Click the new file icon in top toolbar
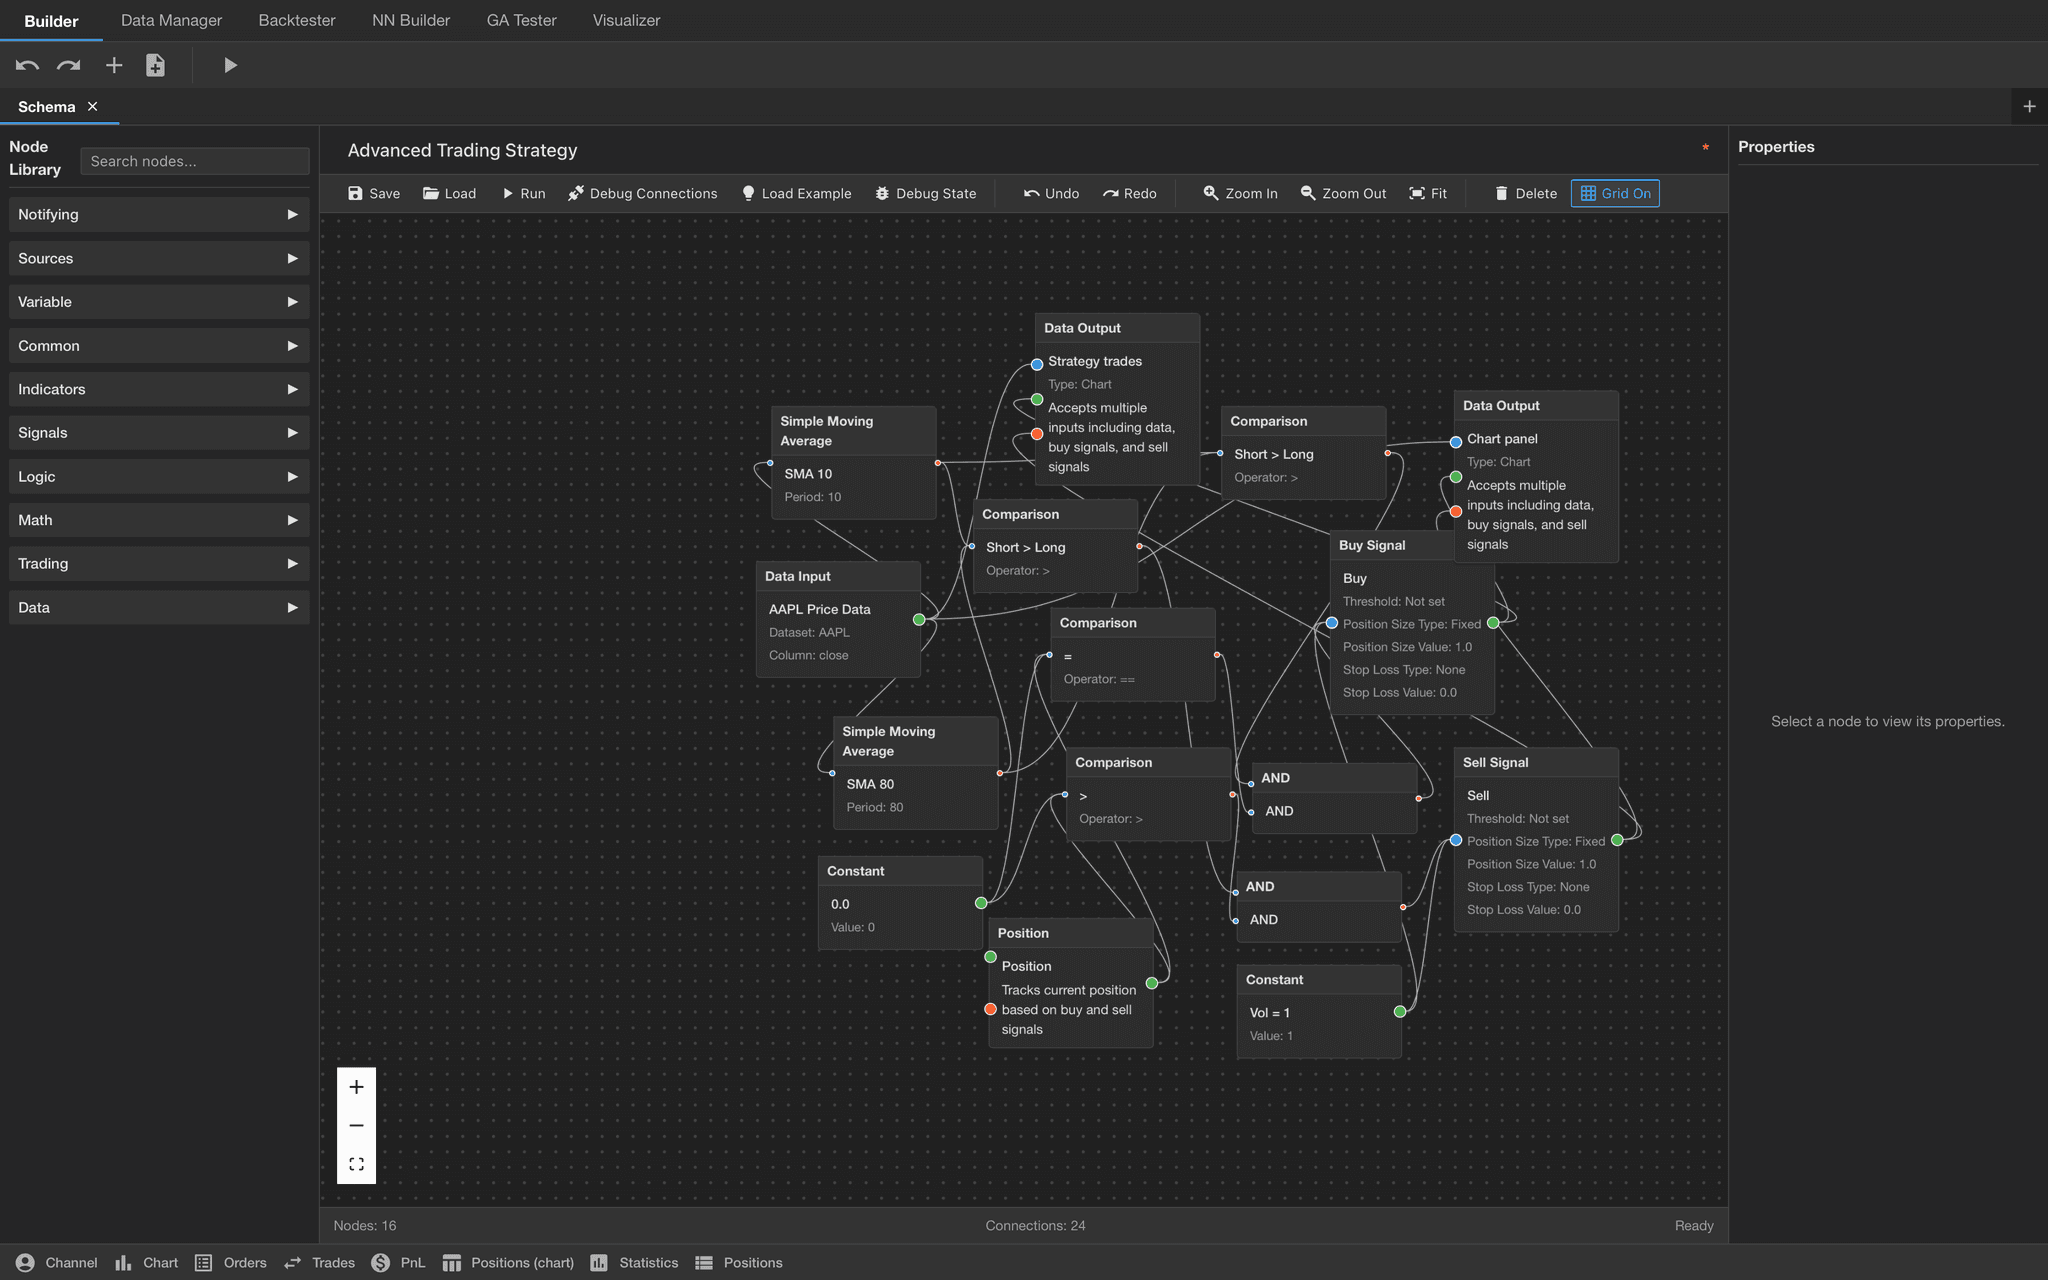The height and width of the screenshot is (1280, 2048). 155,65
